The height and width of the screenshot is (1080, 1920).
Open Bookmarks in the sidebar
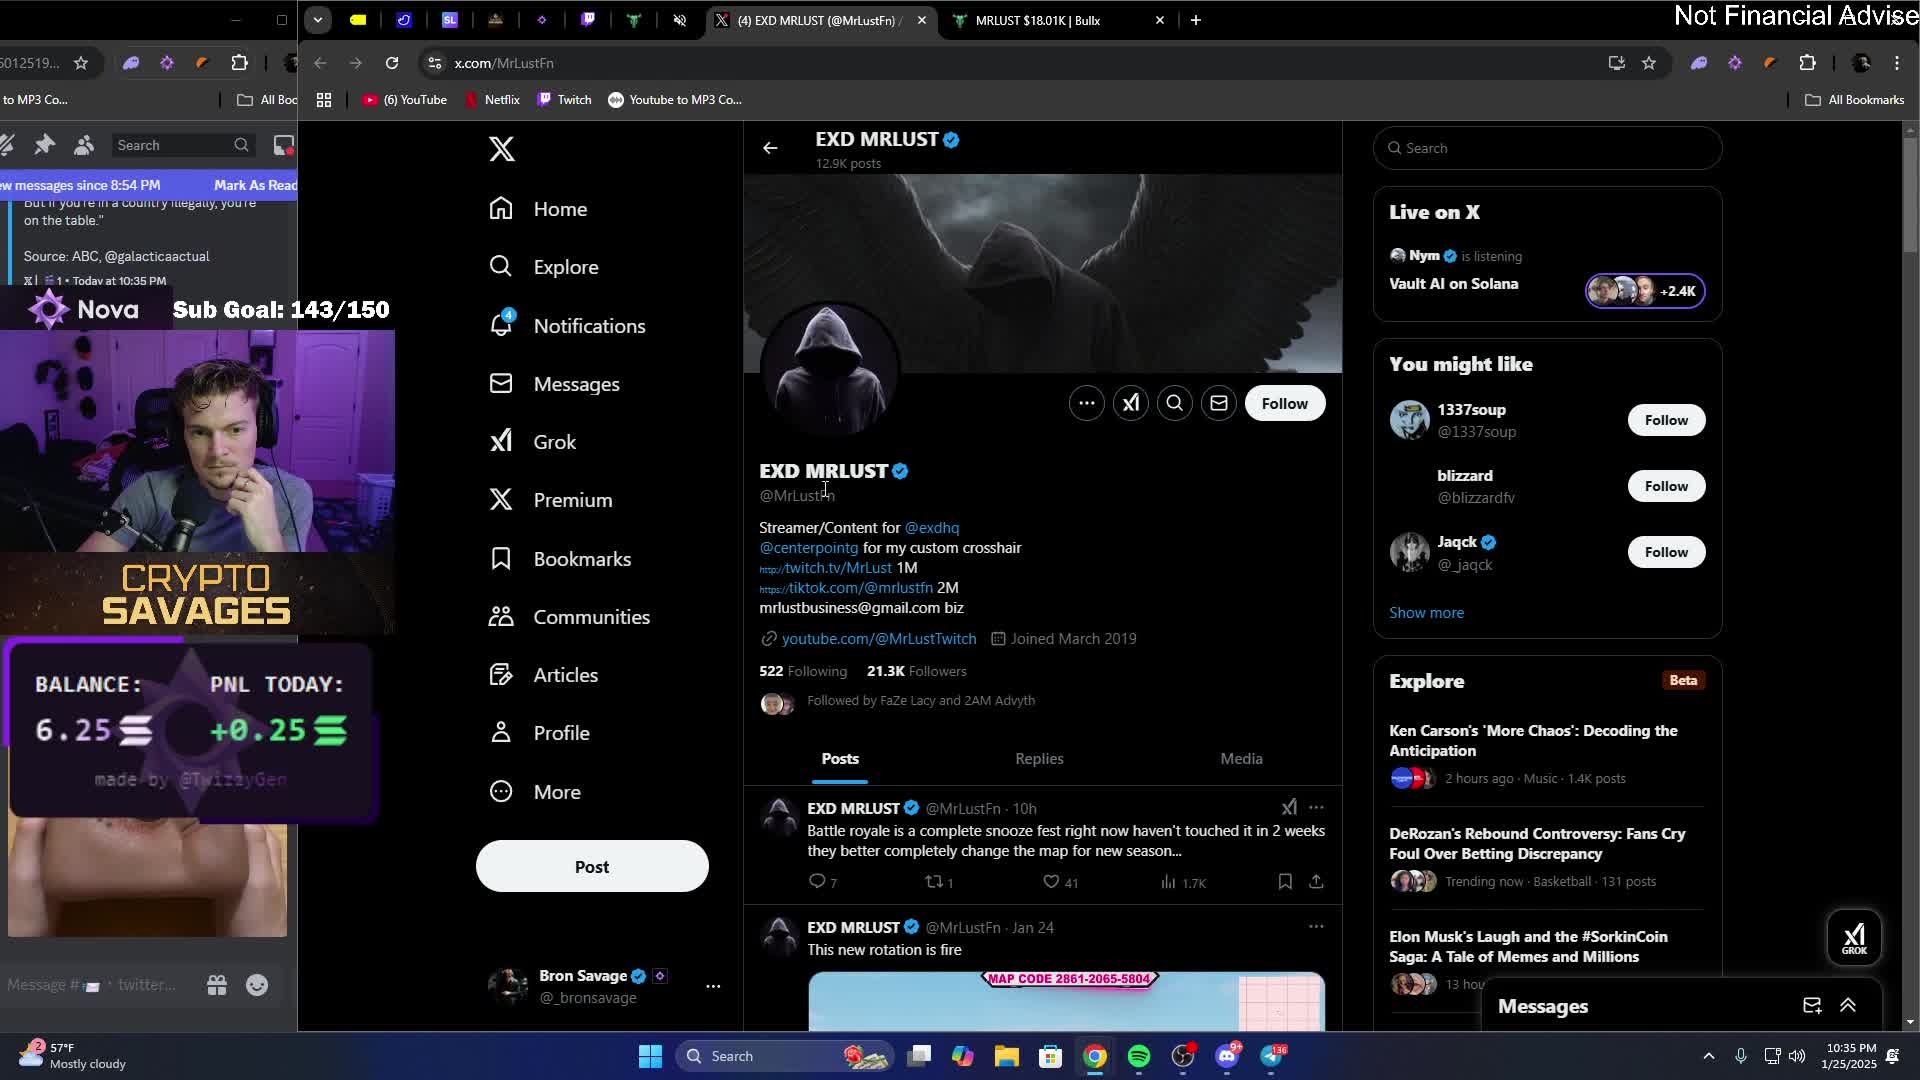point(560,559)
